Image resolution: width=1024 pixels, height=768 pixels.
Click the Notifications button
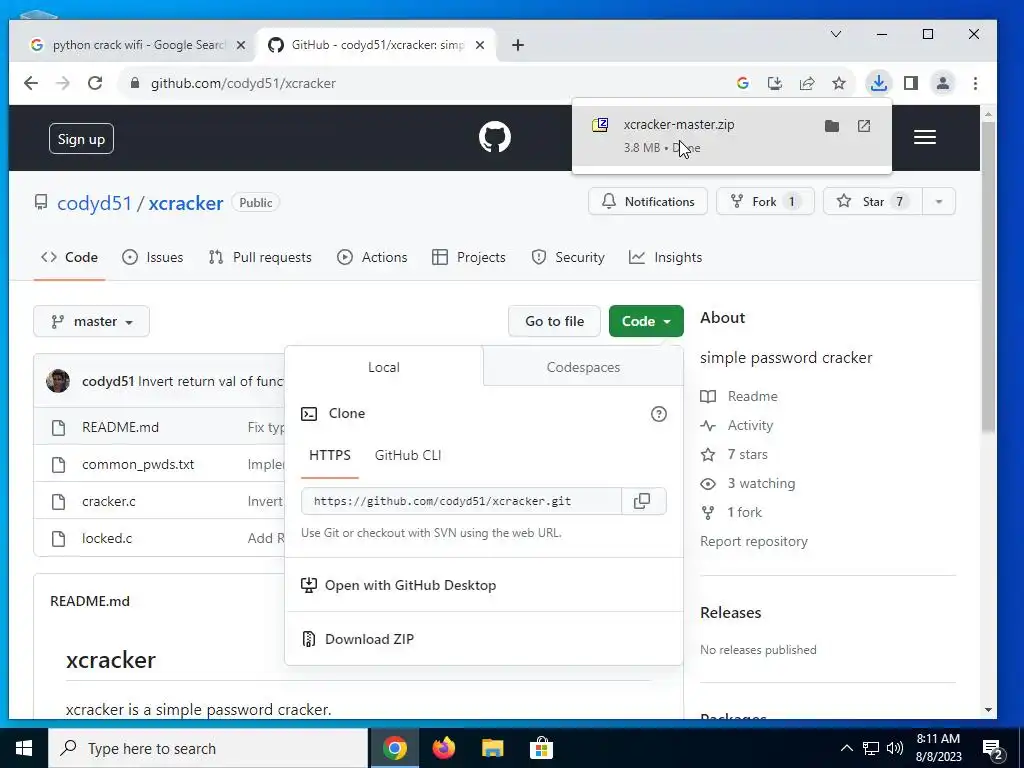click(648, 202)
